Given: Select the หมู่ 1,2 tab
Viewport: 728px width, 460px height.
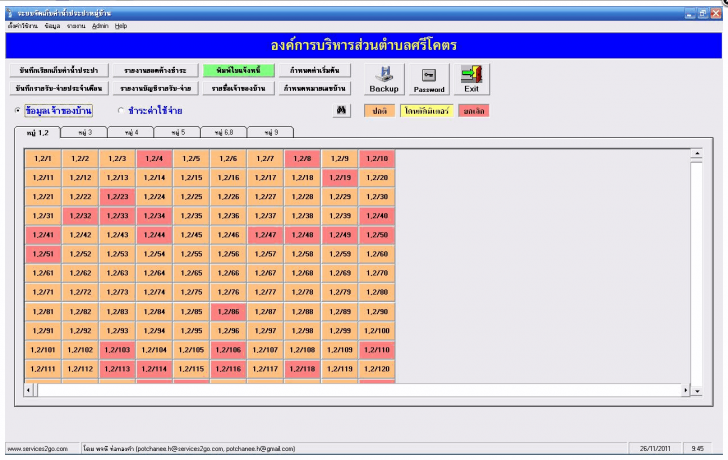Looking at the screenshot, I should (x=38, y=132).
